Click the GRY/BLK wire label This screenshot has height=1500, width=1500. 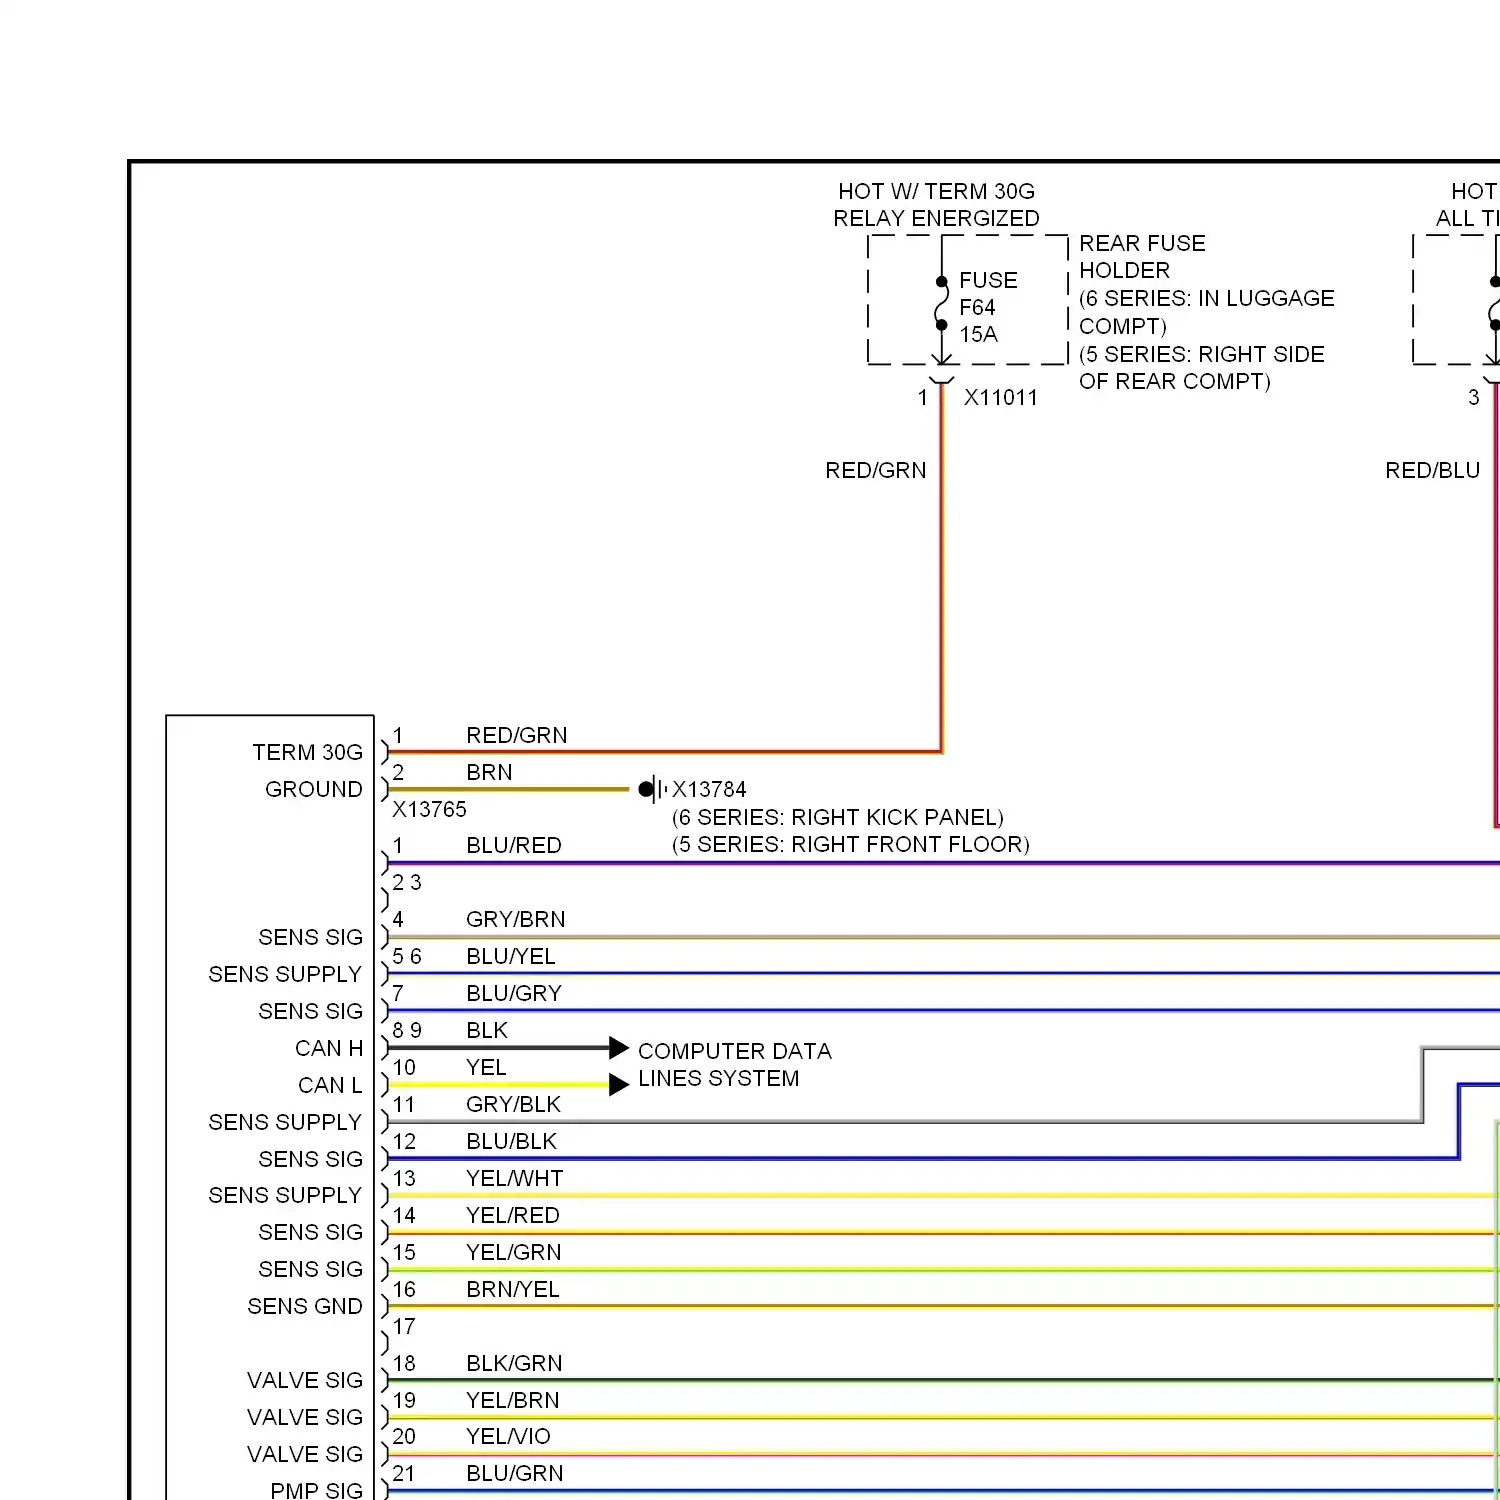pos(513,1104)
